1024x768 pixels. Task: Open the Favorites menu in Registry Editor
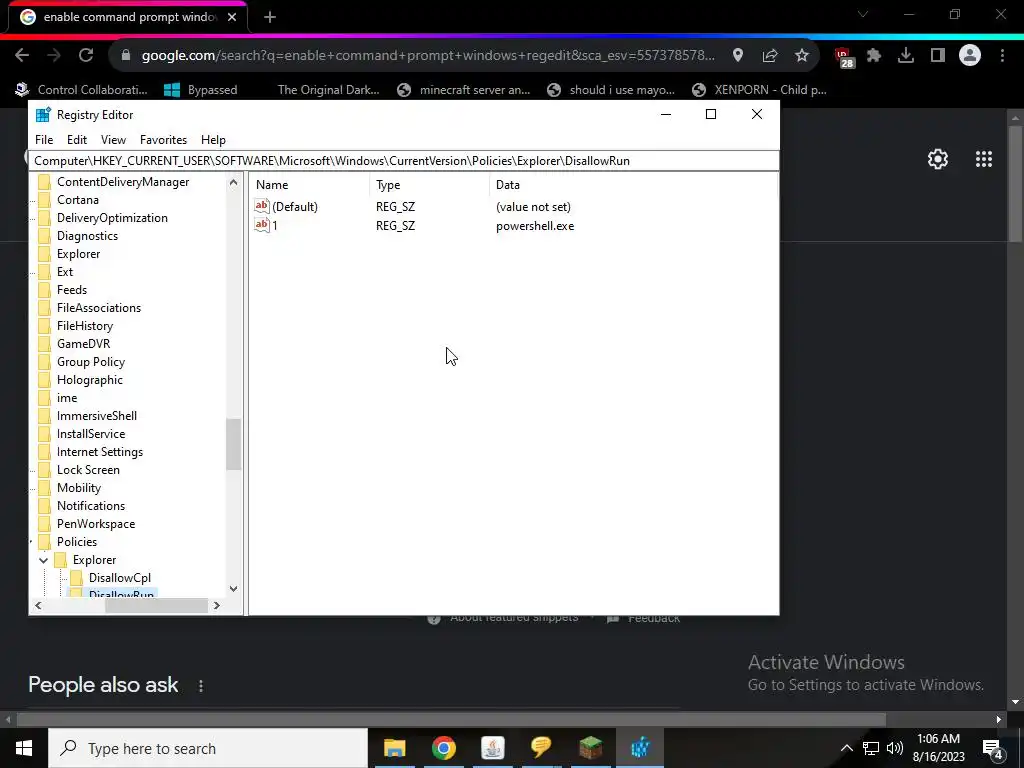coord(163,140)
